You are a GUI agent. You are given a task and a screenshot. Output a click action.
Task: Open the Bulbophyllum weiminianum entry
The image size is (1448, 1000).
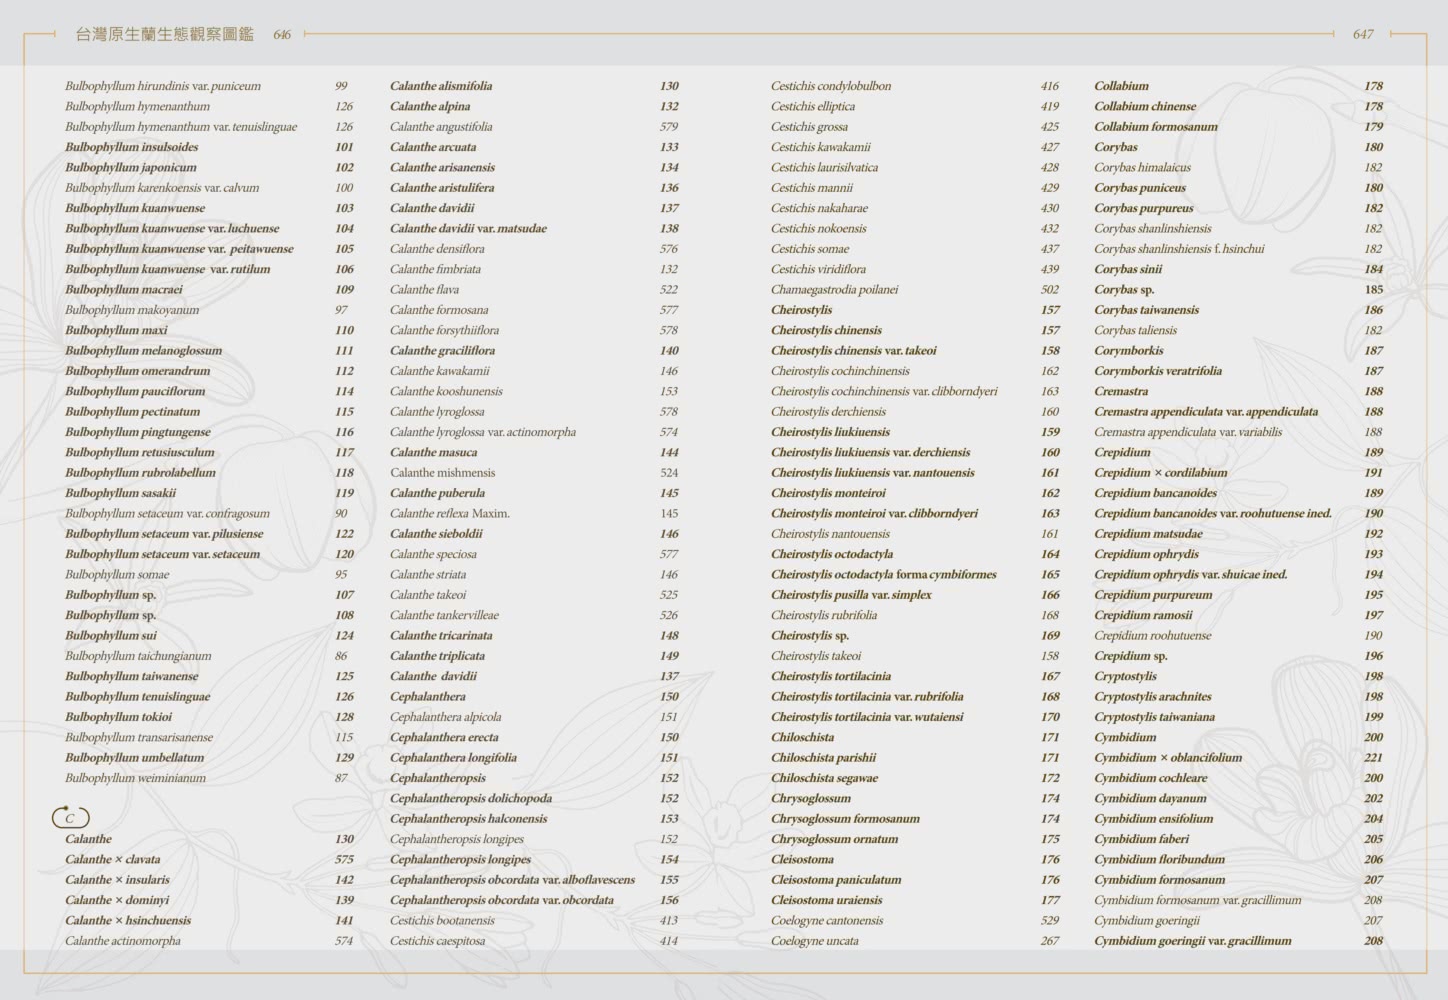(135, 778)
